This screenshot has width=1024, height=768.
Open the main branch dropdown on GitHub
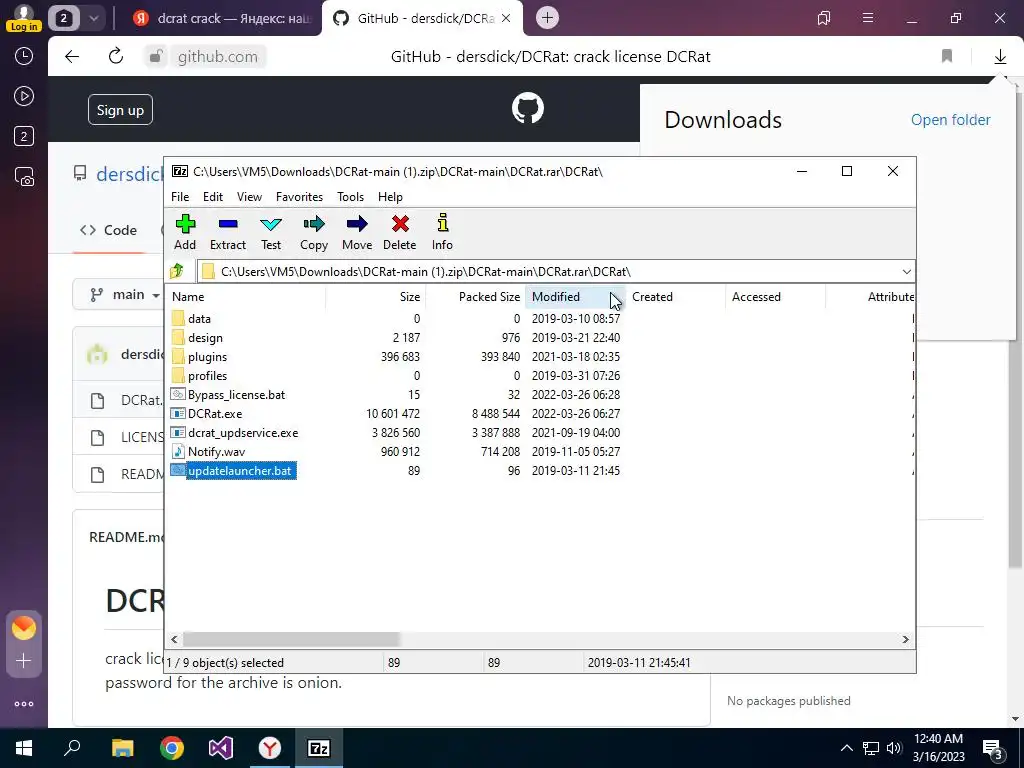pyautogui.click(x=124, y=295)
